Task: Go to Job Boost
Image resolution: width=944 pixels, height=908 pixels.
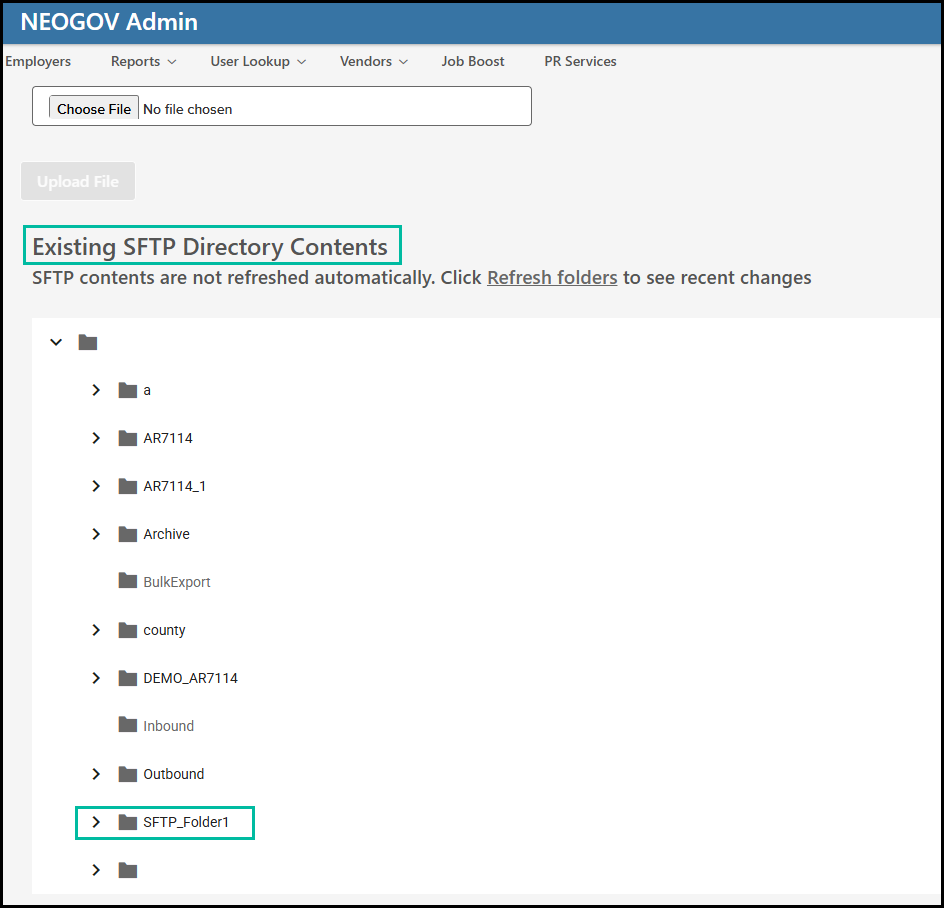Action: (x=473, y=61)
